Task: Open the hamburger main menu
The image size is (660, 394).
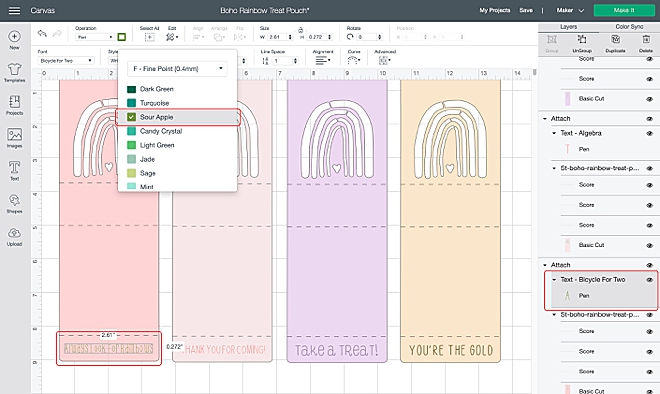Action: (14, 11)
